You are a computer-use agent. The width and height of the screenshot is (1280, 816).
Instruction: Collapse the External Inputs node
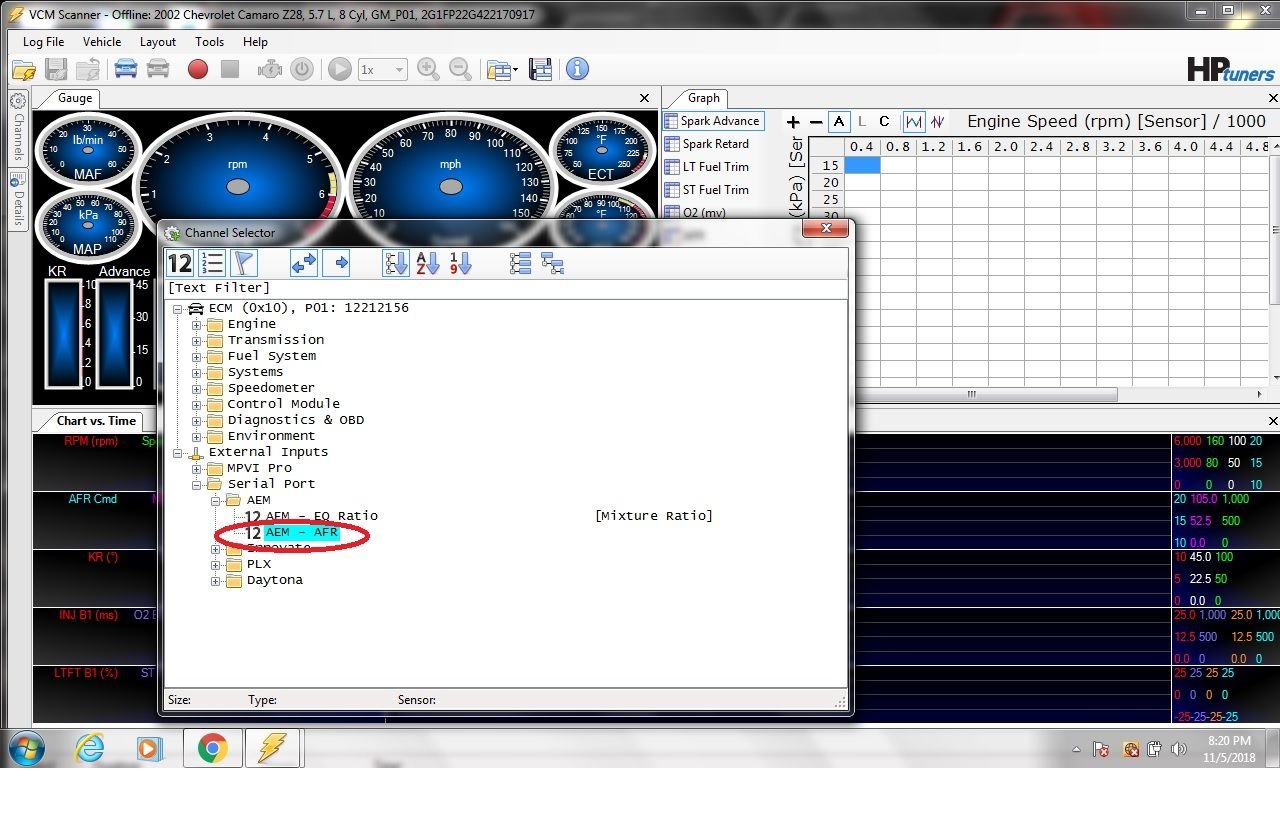click(178, 453)
